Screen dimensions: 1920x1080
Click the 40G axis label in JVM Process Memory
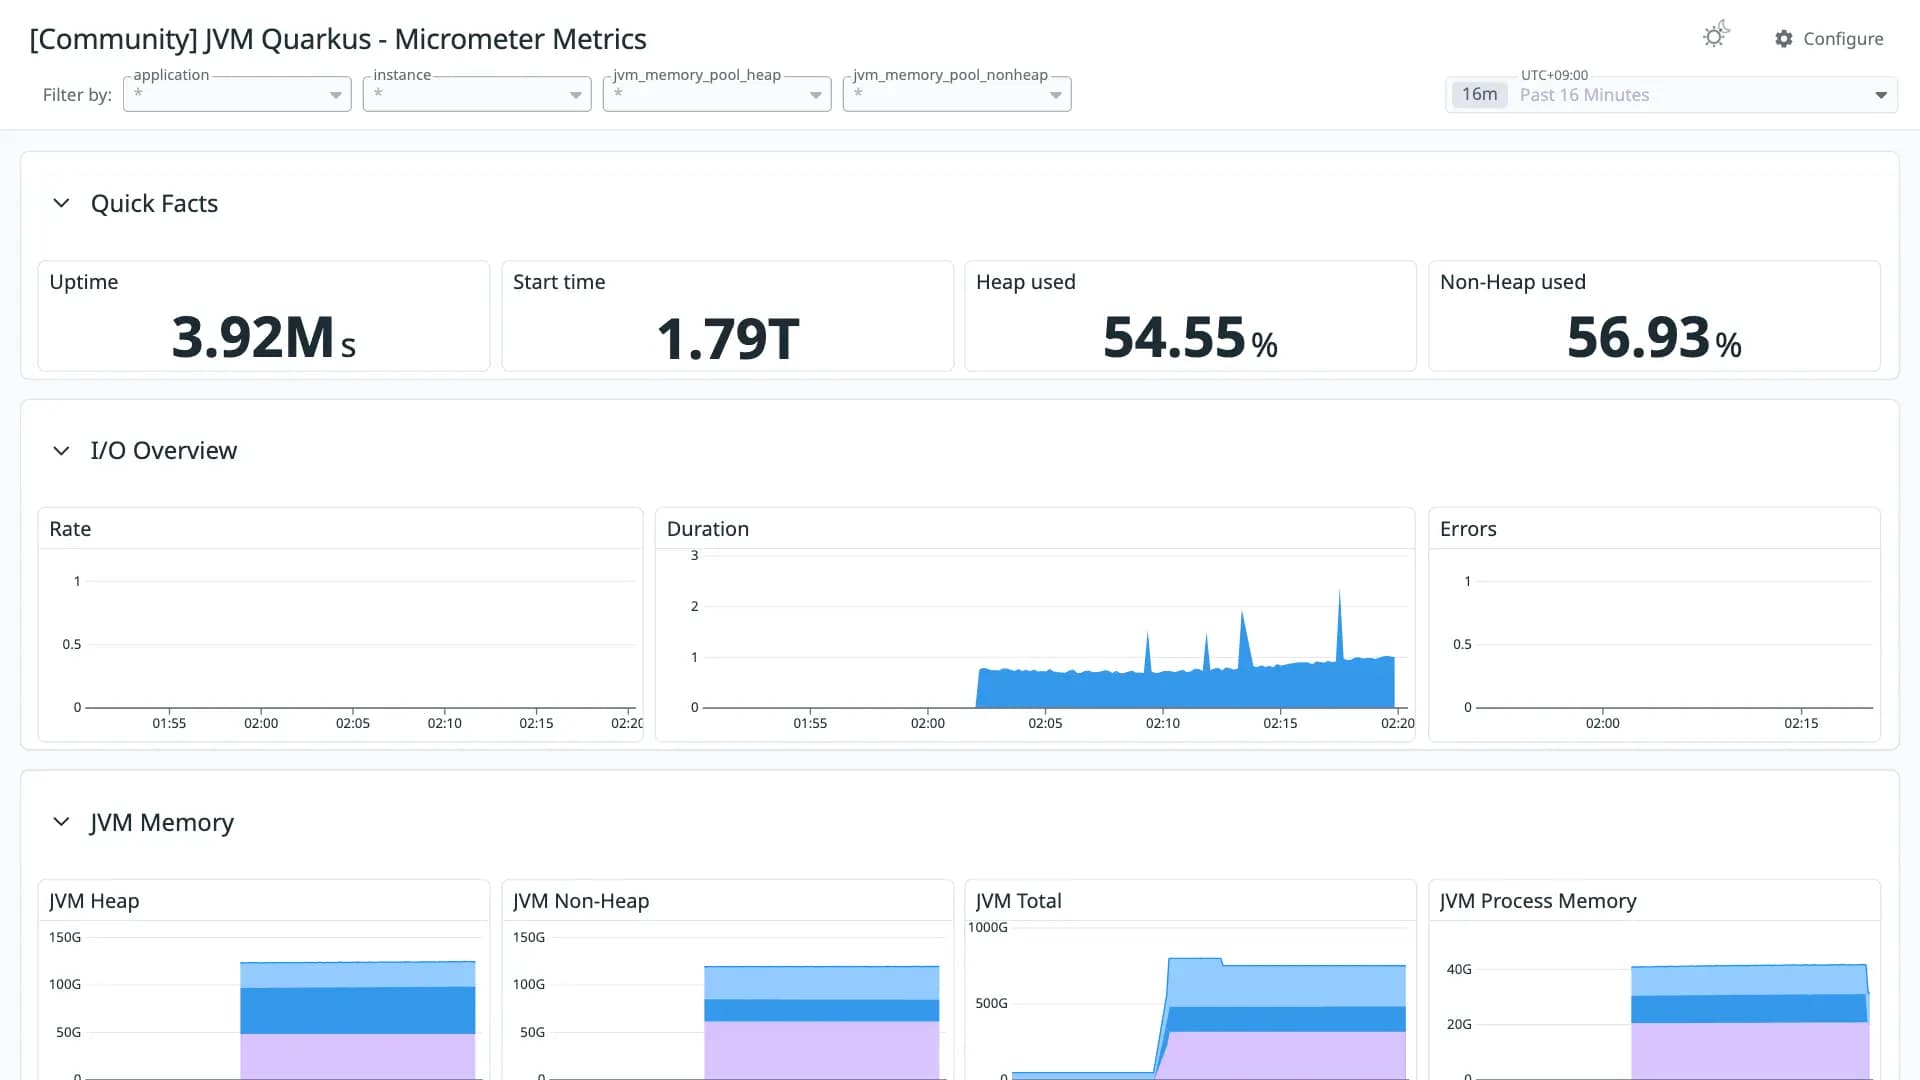[x=1459, y=969]
